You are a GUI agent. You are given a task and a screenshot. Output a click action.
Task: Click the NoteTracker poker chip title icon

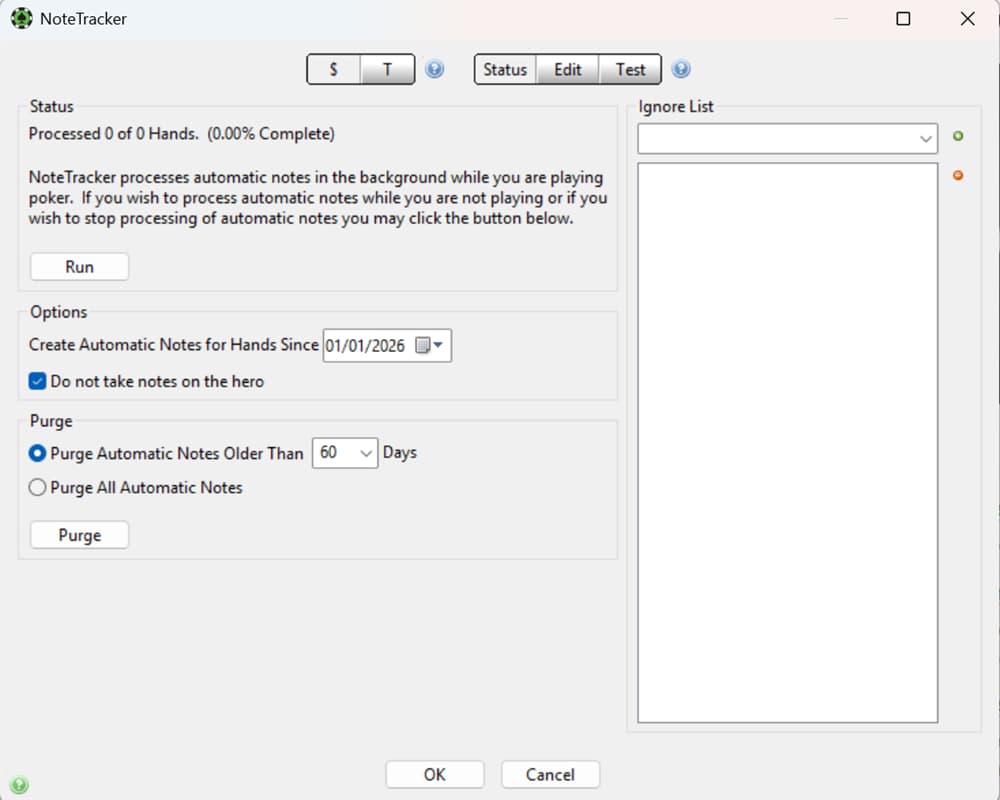tap(21, 18)
